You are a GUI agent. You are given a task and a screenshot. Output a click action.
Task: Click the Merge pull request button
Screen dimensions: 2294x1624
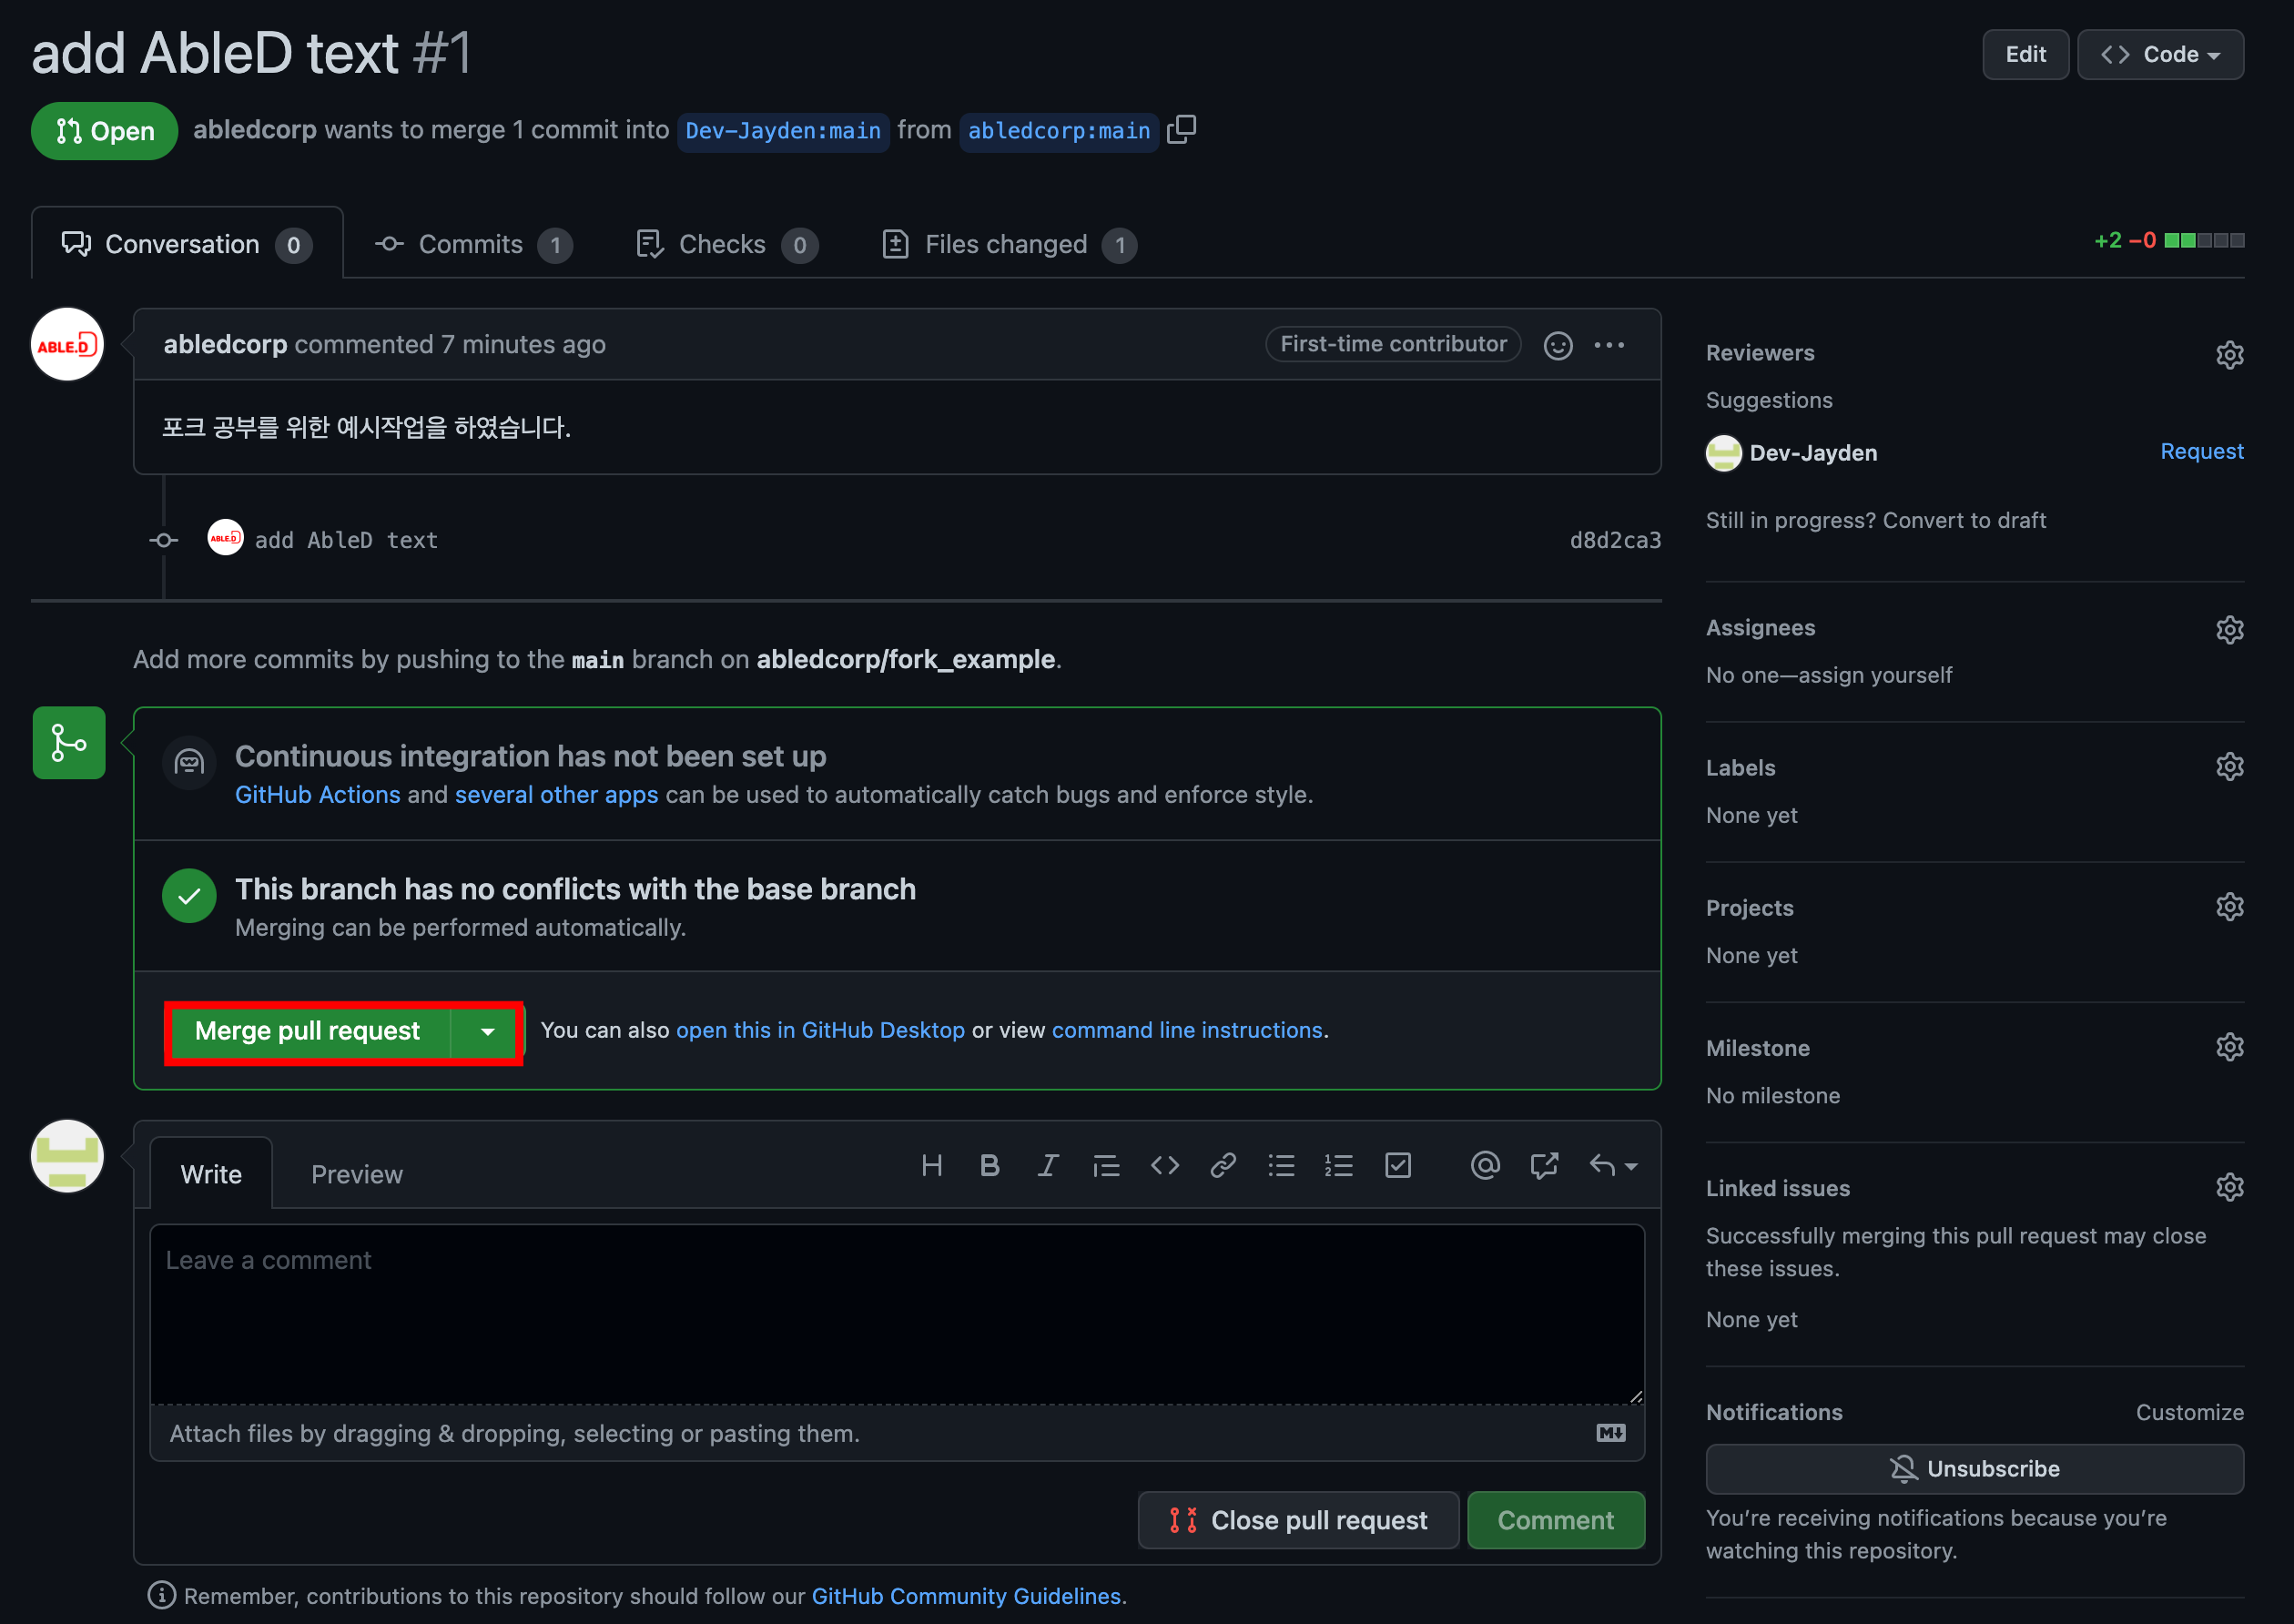pos(307,1031)
